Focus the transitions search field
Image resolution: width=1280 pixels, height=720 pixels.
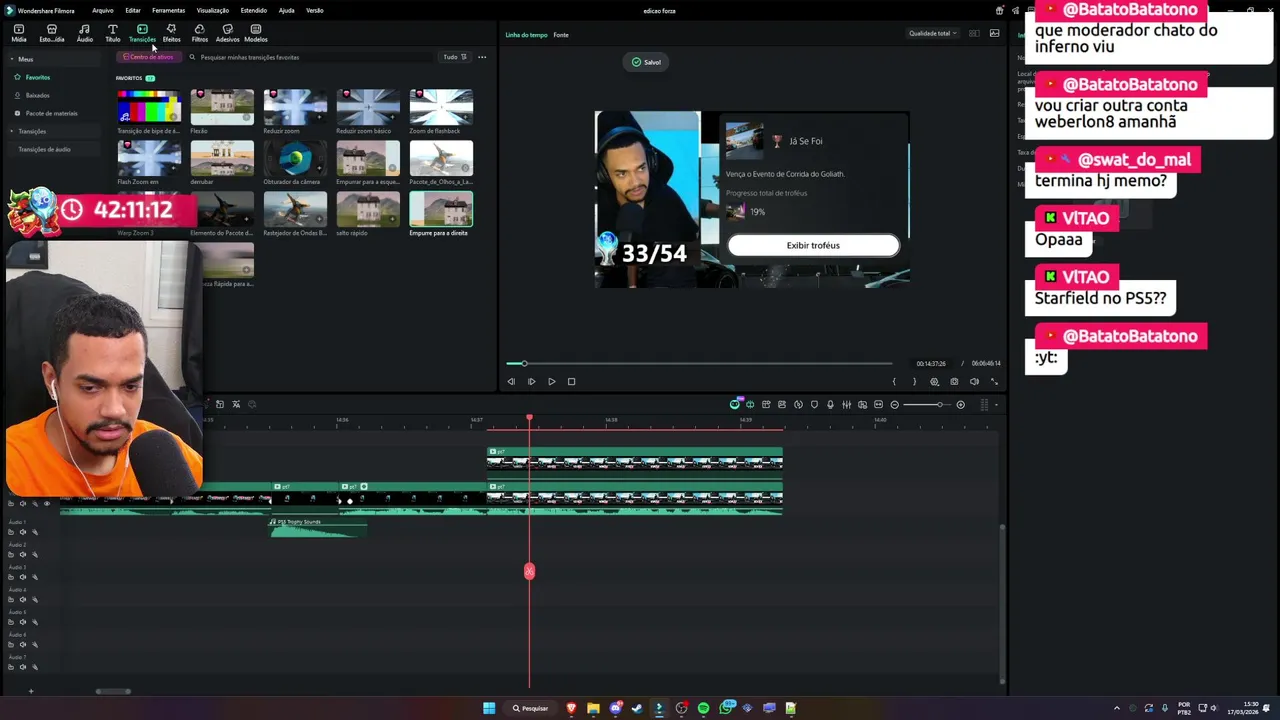click(x=310, y=57)
